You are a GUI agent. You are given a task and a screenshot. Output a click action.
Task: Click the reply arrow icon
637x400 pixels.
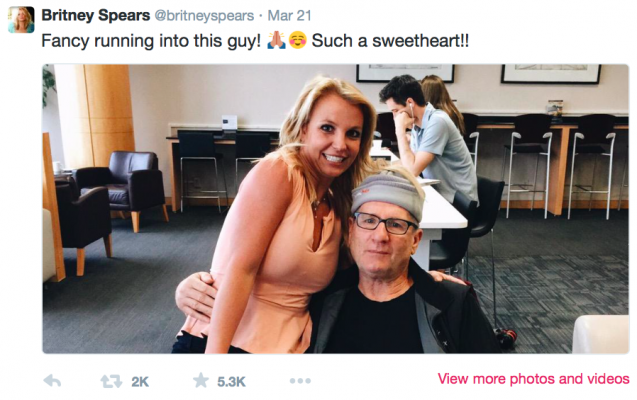(53, 381)
